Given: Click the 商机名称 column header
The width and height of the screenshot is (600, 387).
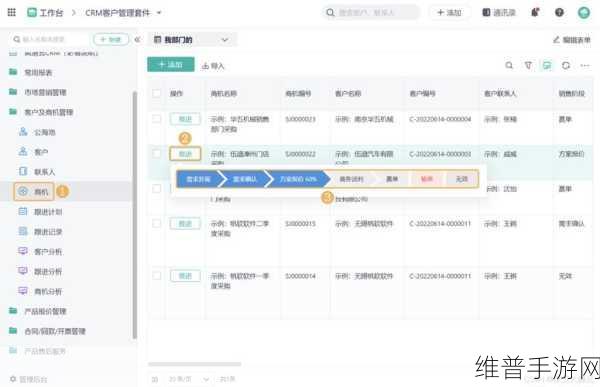Looking at the screenshot, I should 224,93.
